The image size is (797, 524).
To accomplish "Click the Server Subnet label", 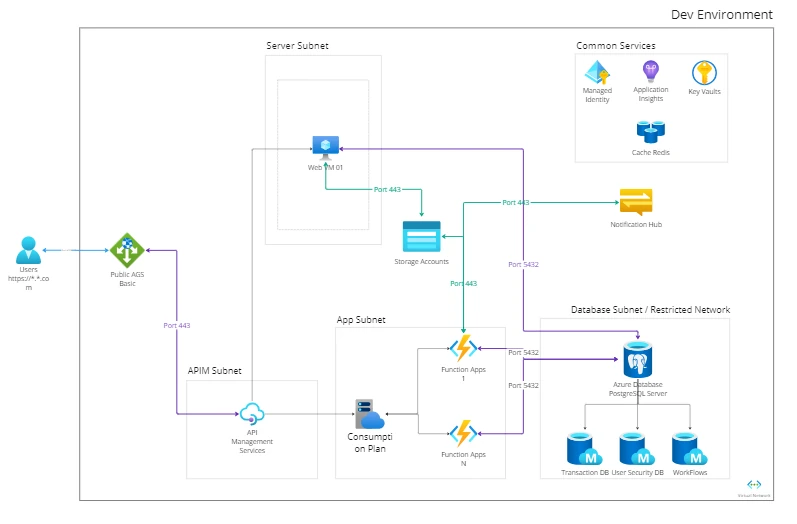I will pos(297,46).
